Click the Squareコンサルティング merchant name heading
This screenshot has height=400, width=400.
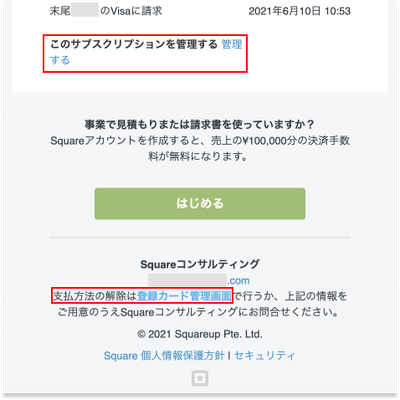coord(200,264)
